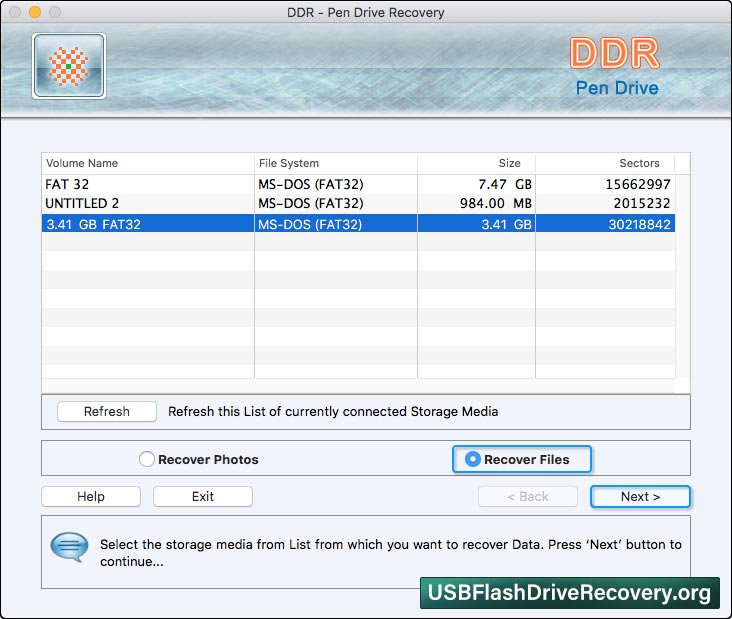
Task: Open the Help button
Action: (x=91, y=496)
